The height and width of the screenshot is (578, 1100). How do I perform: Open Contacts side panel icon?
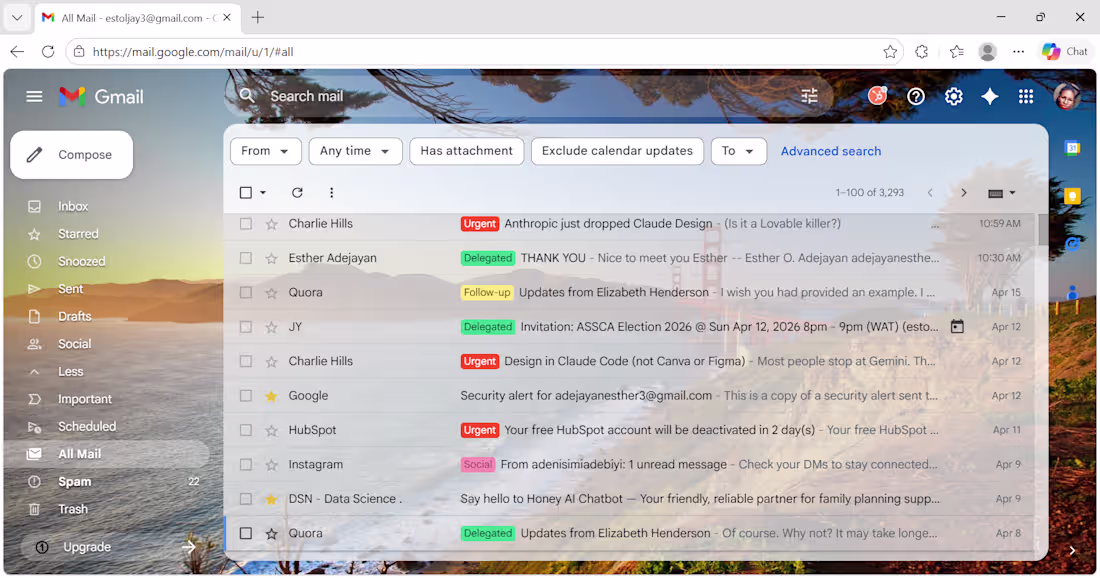pyautogui.click(x=1072, y=292)
